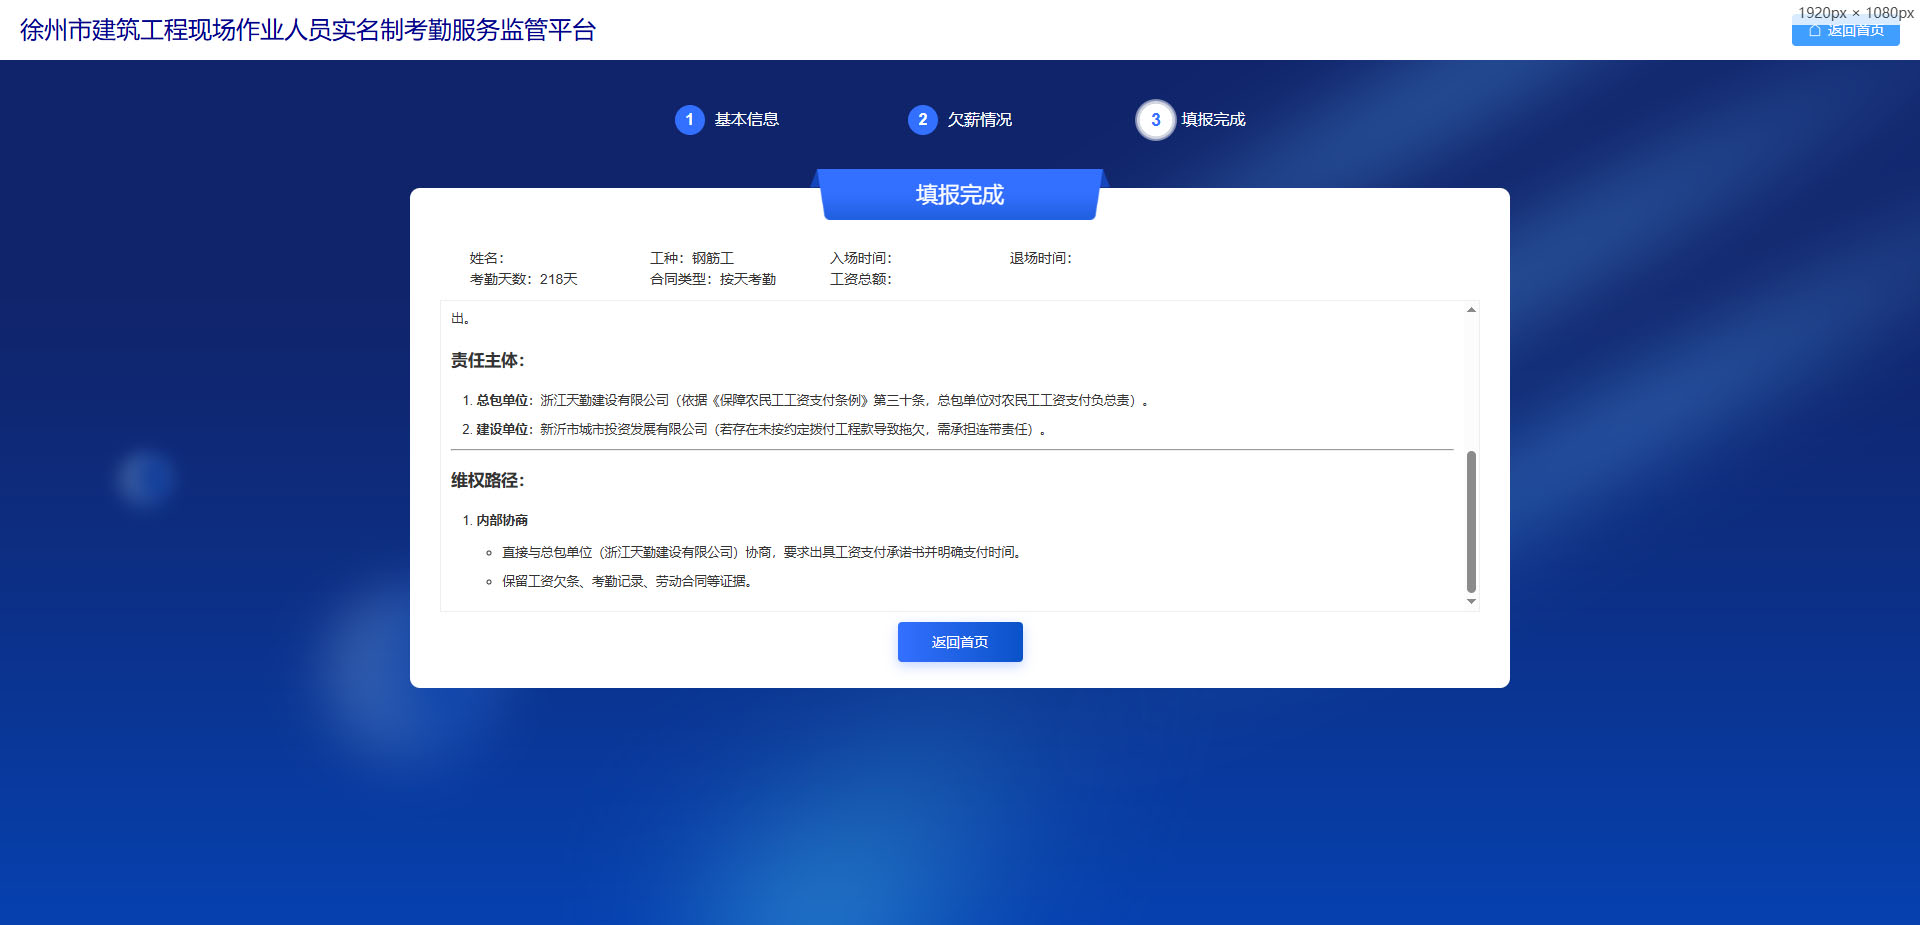Click the scrollbar down arrow in report box
Screen dimensions: 1920x925
click(x=1471, y=602)
